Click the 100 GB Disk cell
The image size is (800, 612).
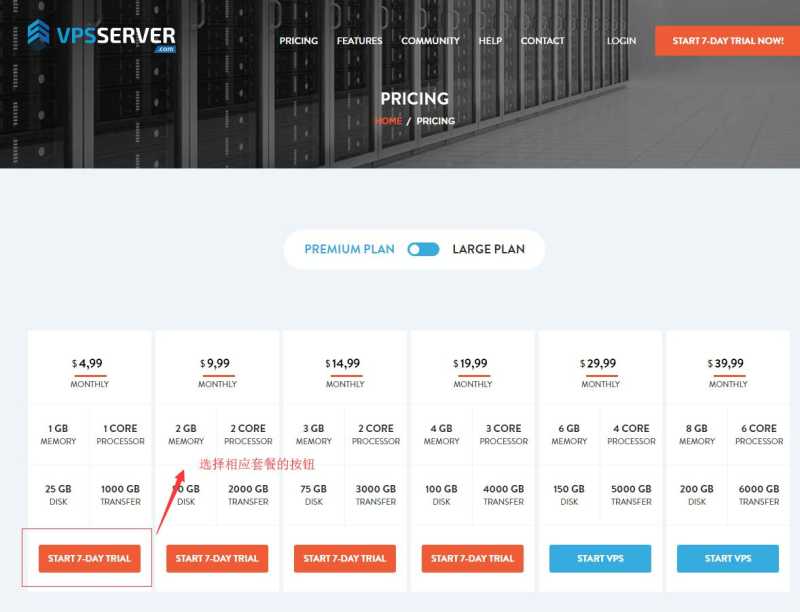441,495
